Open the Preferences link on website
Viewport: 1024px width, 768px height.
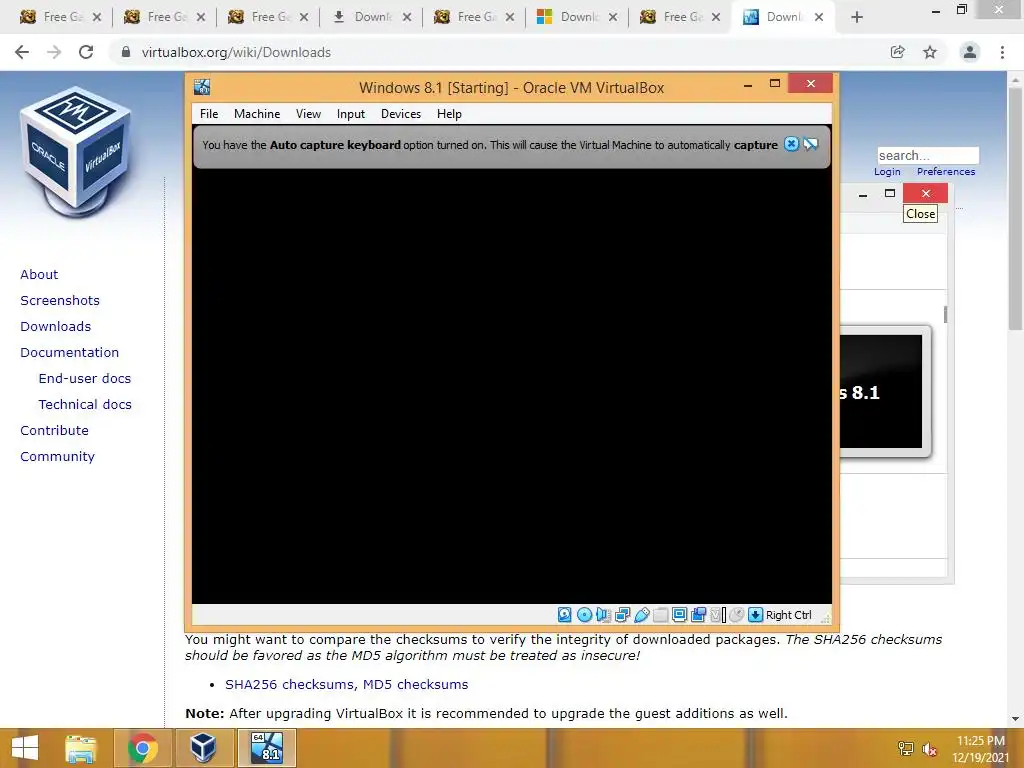946,172
